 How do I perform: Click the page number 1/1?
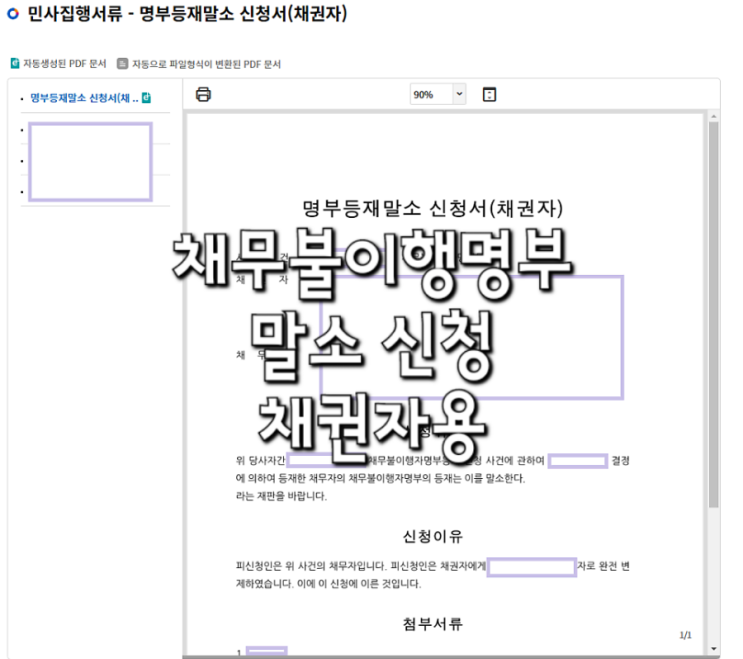coord(686,635)
